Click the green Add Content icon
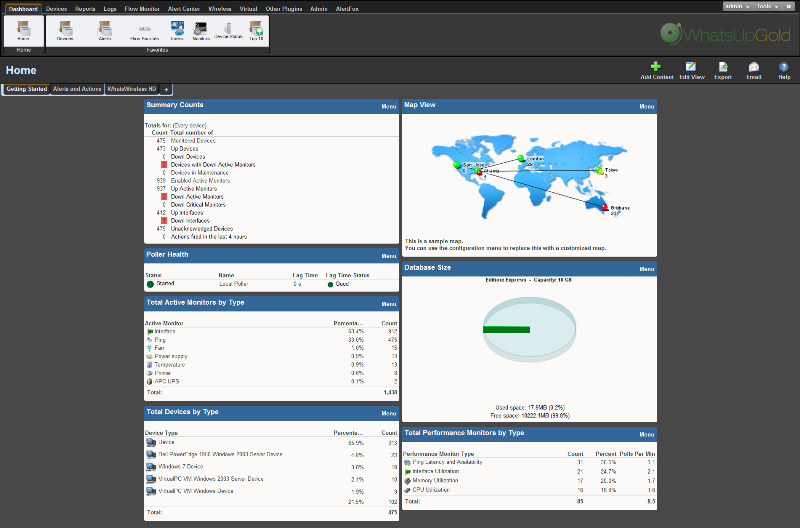800x528 pixels. click(x=656, y=69)
